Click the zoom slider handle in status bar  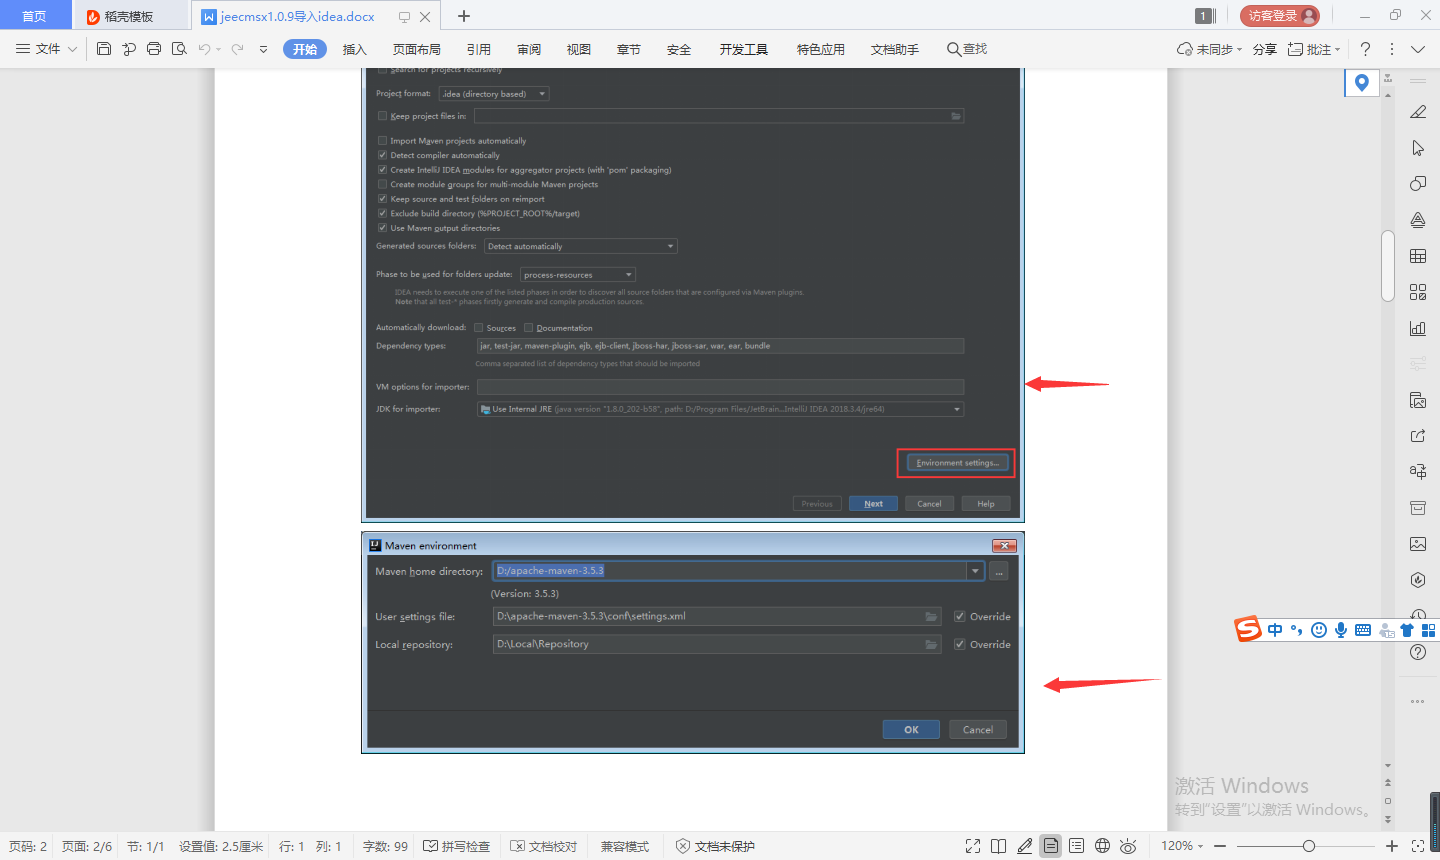tap(1308, 846)
